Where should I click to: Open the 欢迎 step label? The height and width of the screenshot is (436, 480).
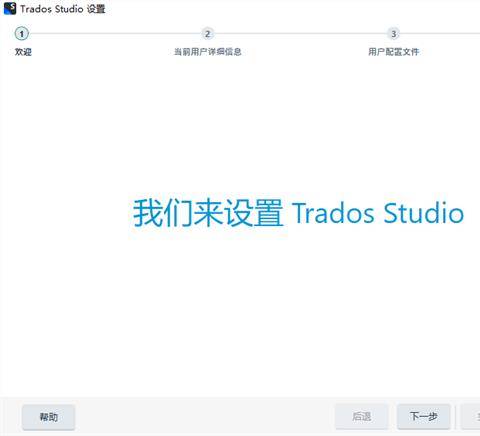pos(23,52)
